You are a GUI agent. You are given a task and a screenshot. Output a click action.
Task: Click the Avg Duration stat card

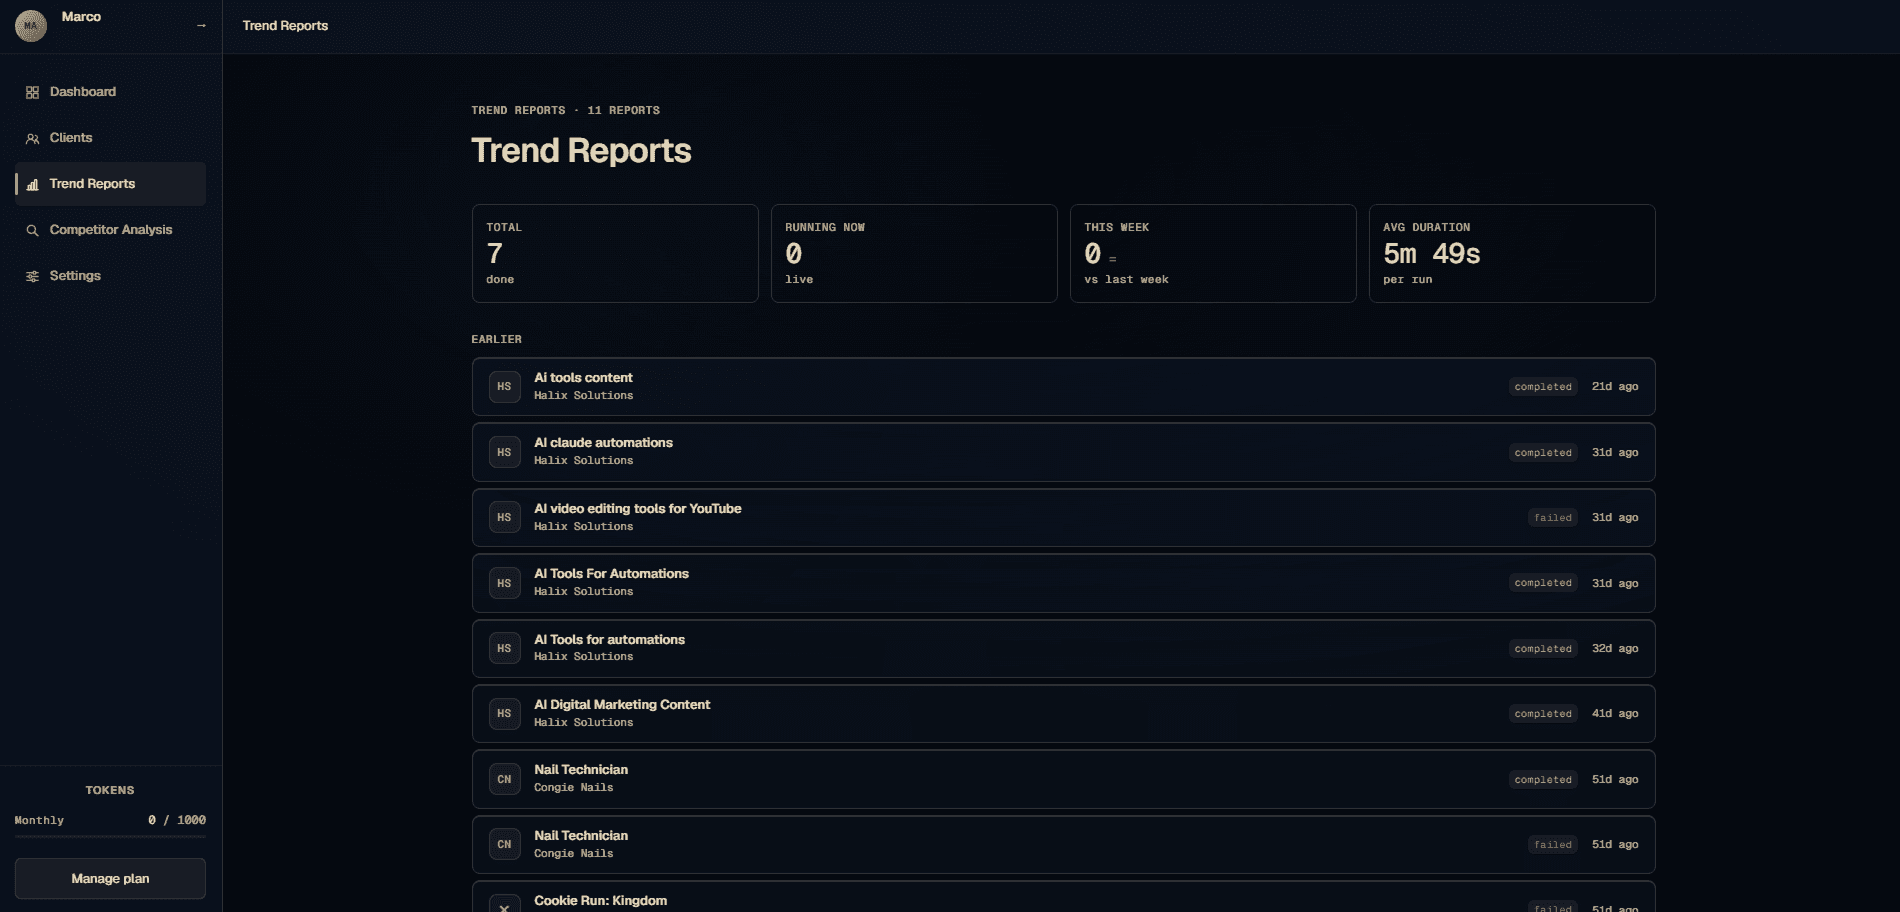(x=1512, y=254)
